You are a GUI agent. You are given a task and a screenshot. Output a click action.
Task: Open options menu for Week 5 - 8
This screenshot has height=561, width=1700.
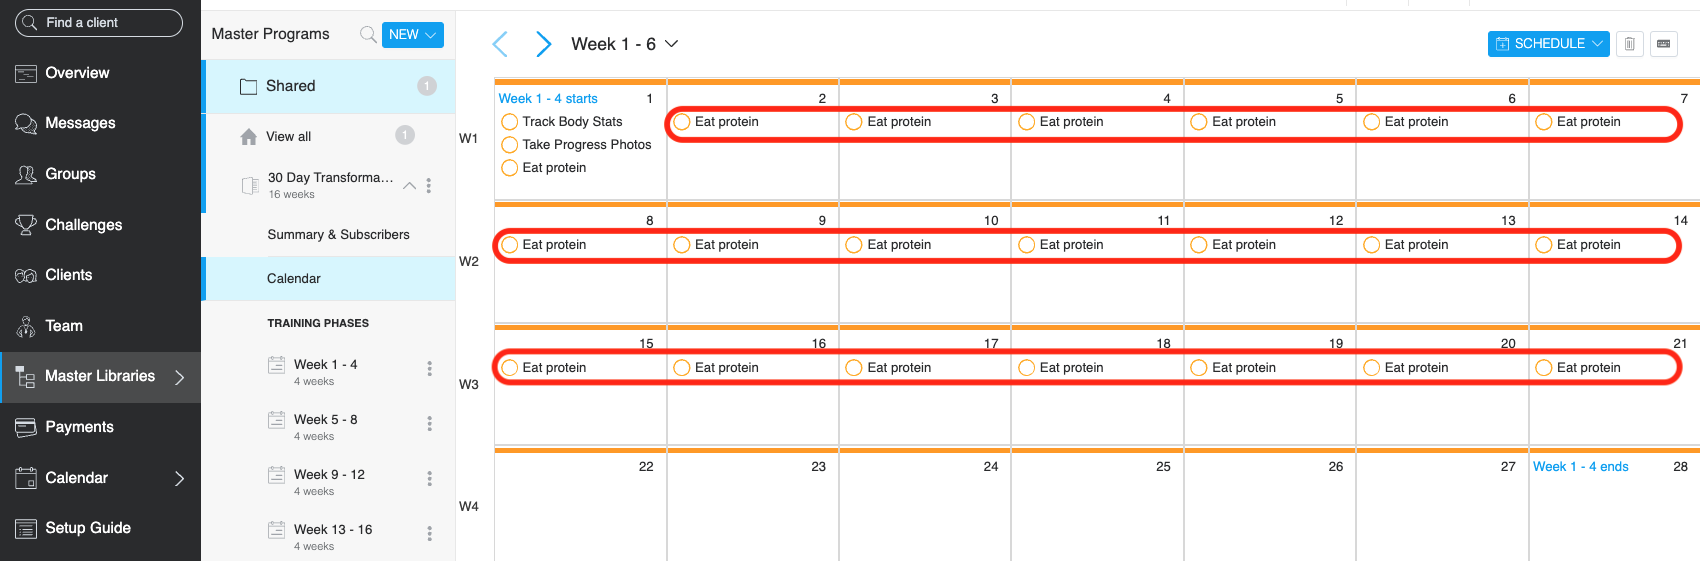click(x=430, y=424)
